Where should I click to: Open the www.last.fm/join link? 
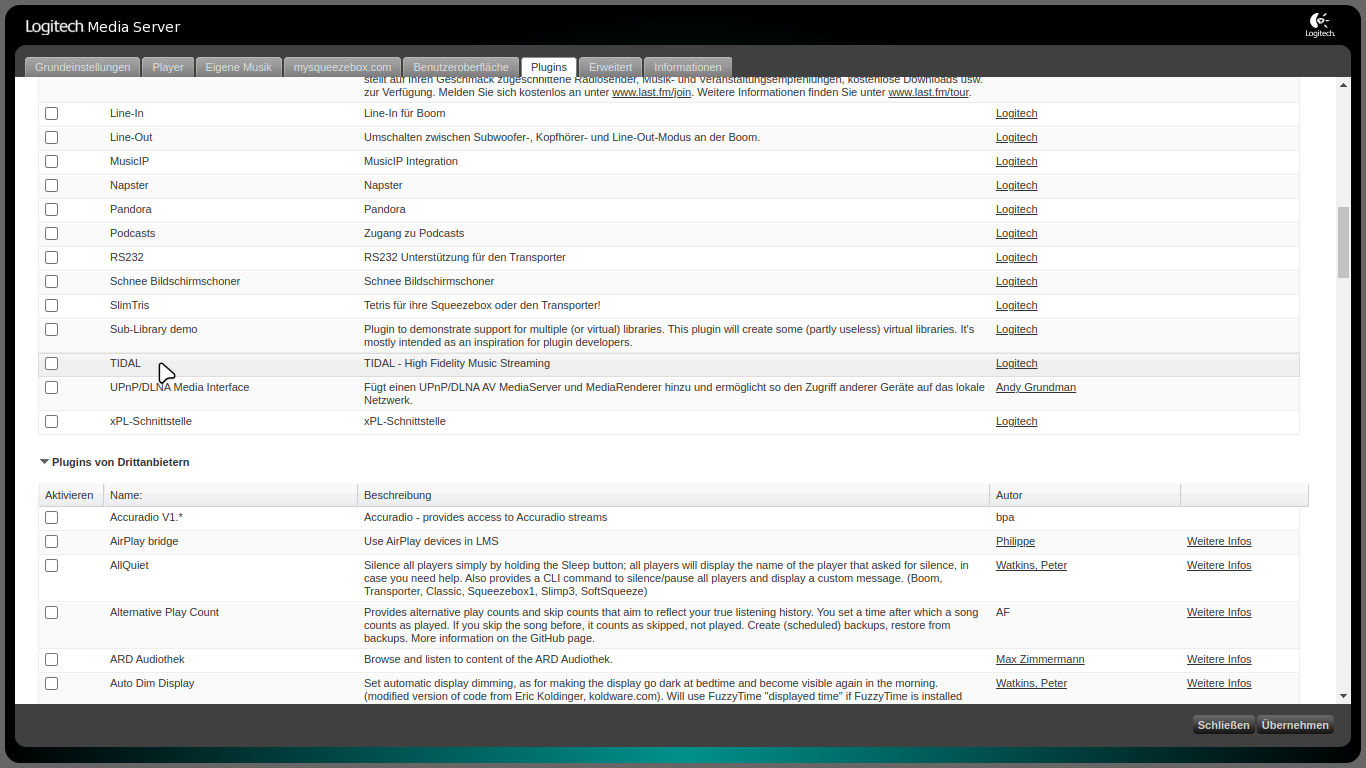click(651, 92)
